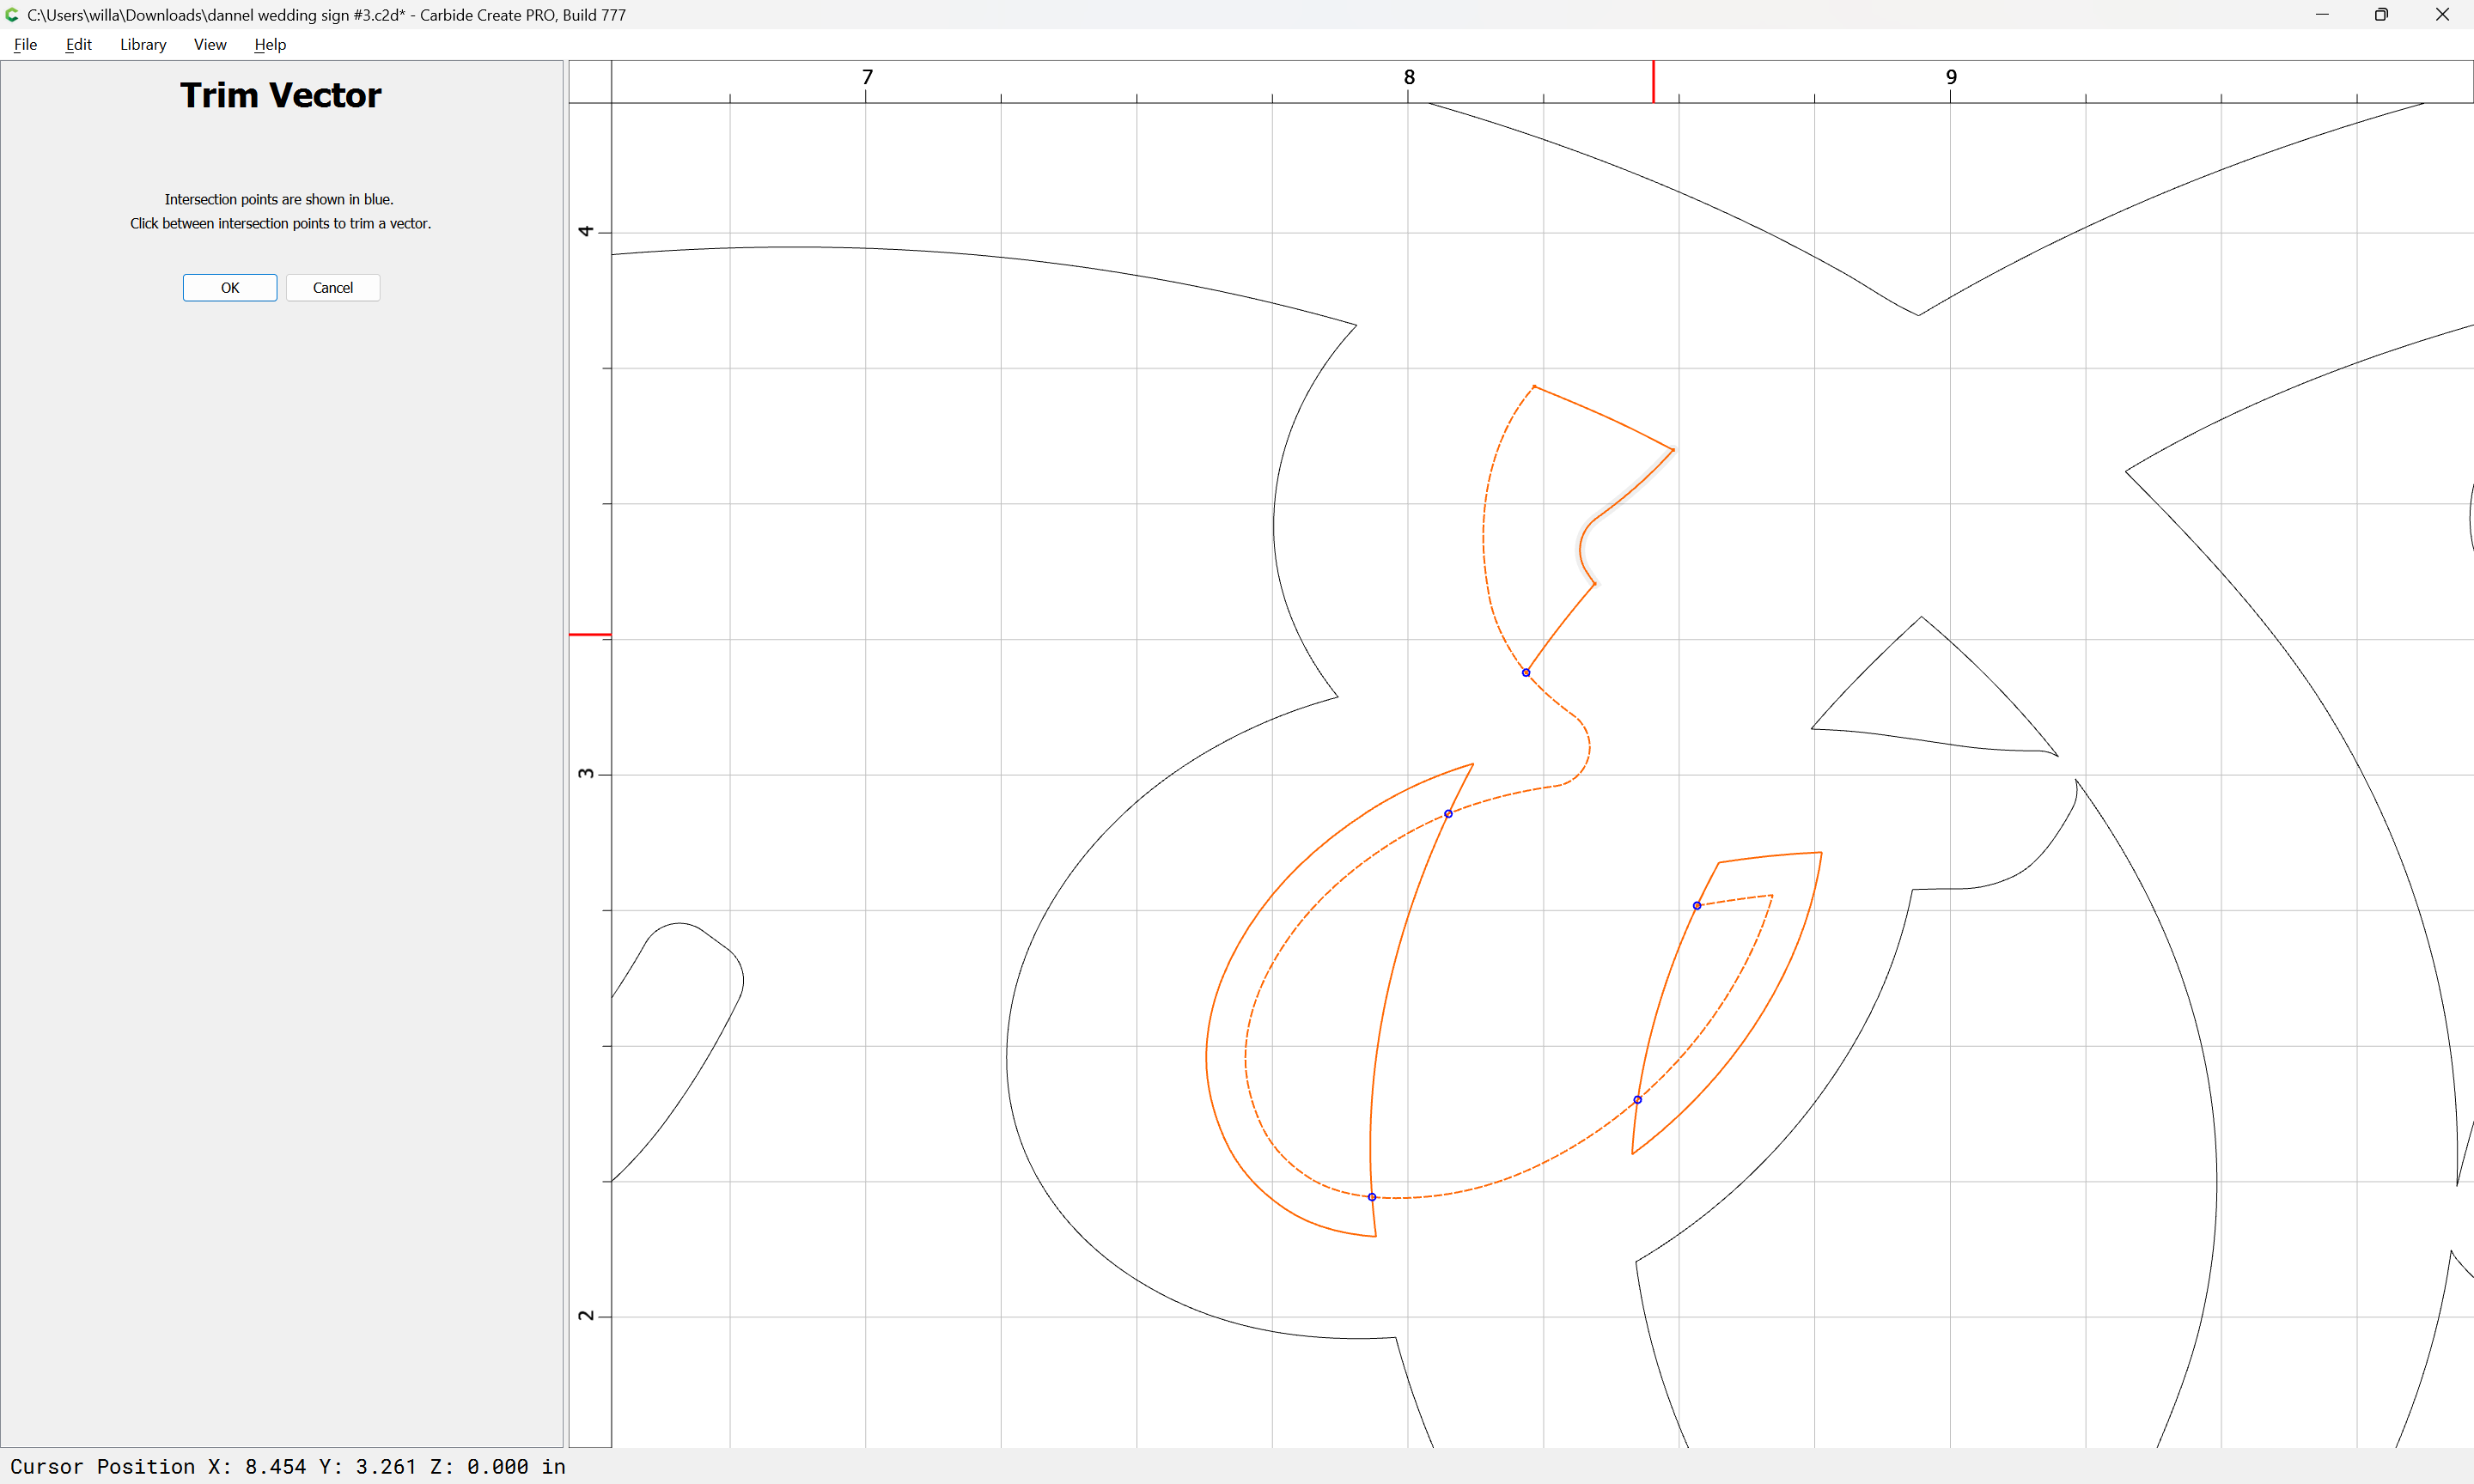This screenshot has width=2474, height=1484.
Task: Open the View menu
Action: tap(210, 44)
